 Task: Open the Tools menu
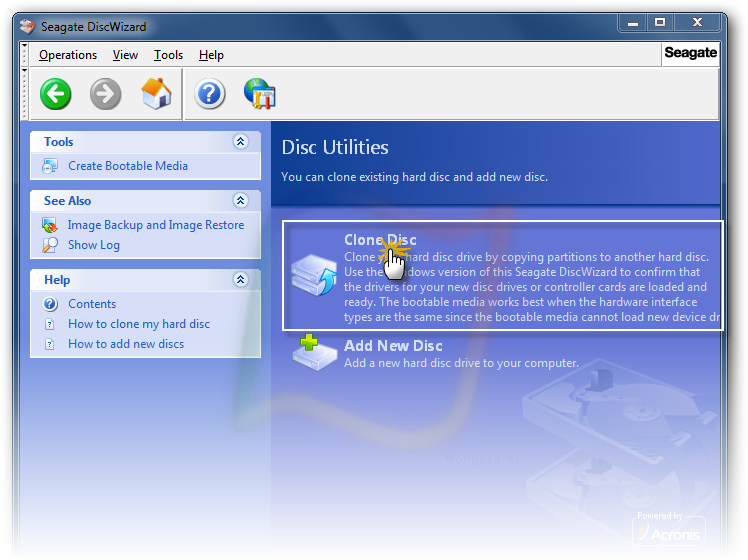(168, 55)
